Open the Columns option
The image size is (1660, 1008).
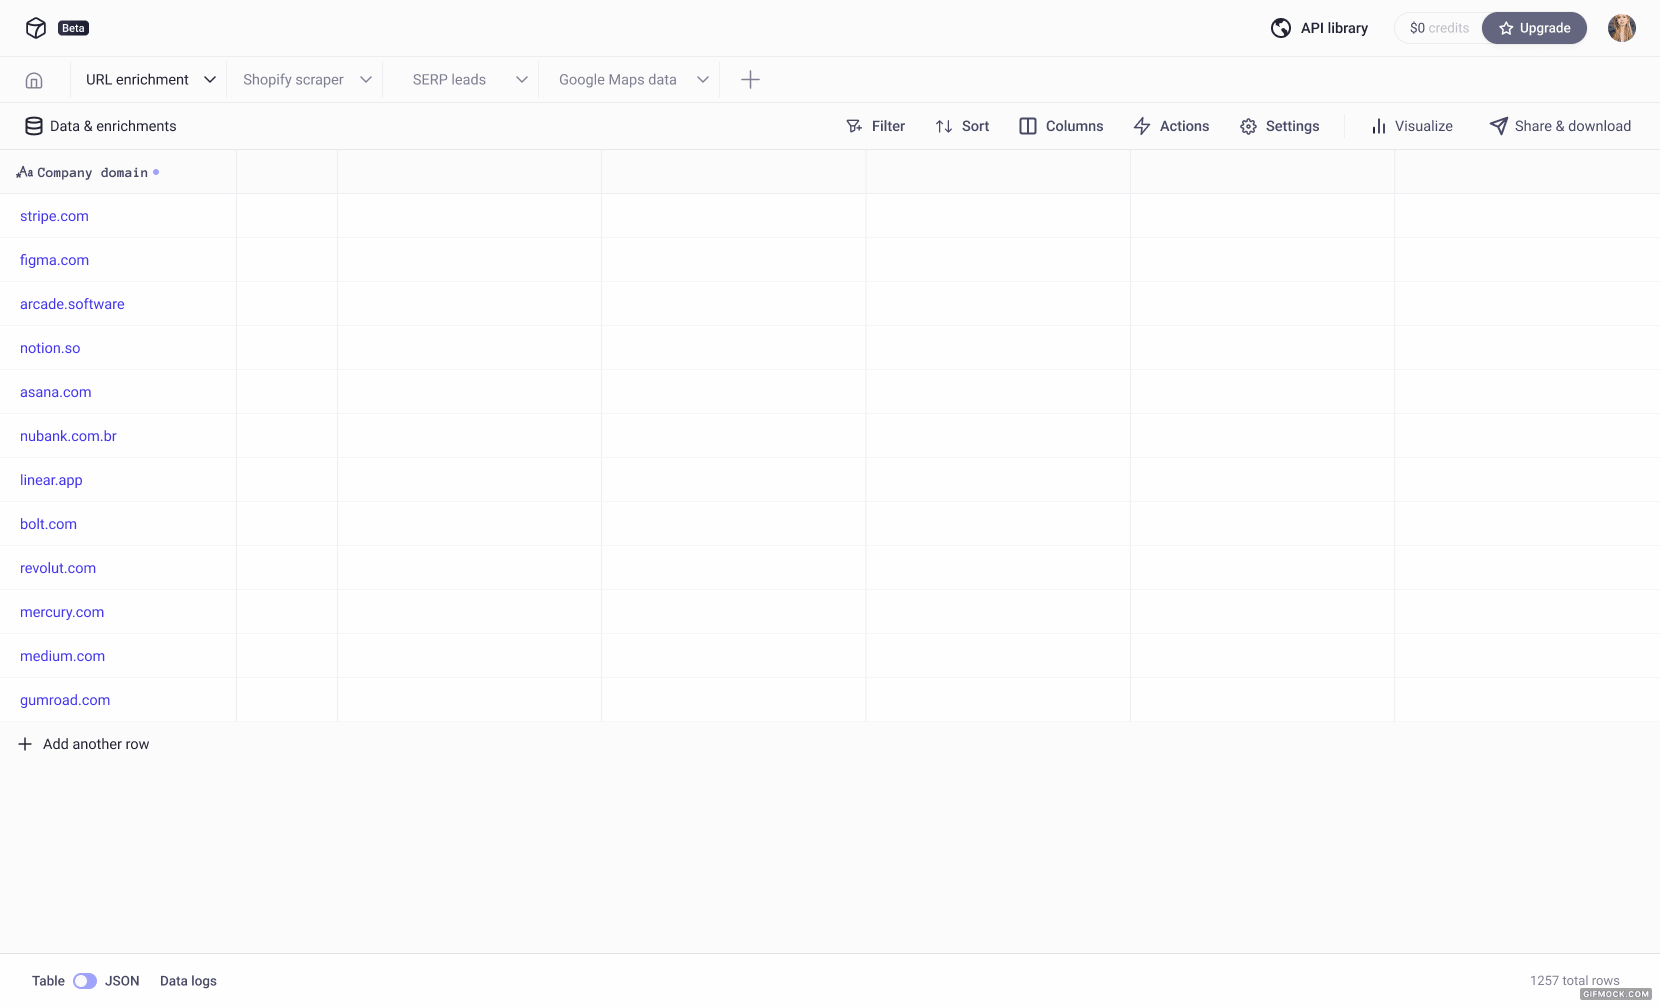click(x=1074, y=126)
